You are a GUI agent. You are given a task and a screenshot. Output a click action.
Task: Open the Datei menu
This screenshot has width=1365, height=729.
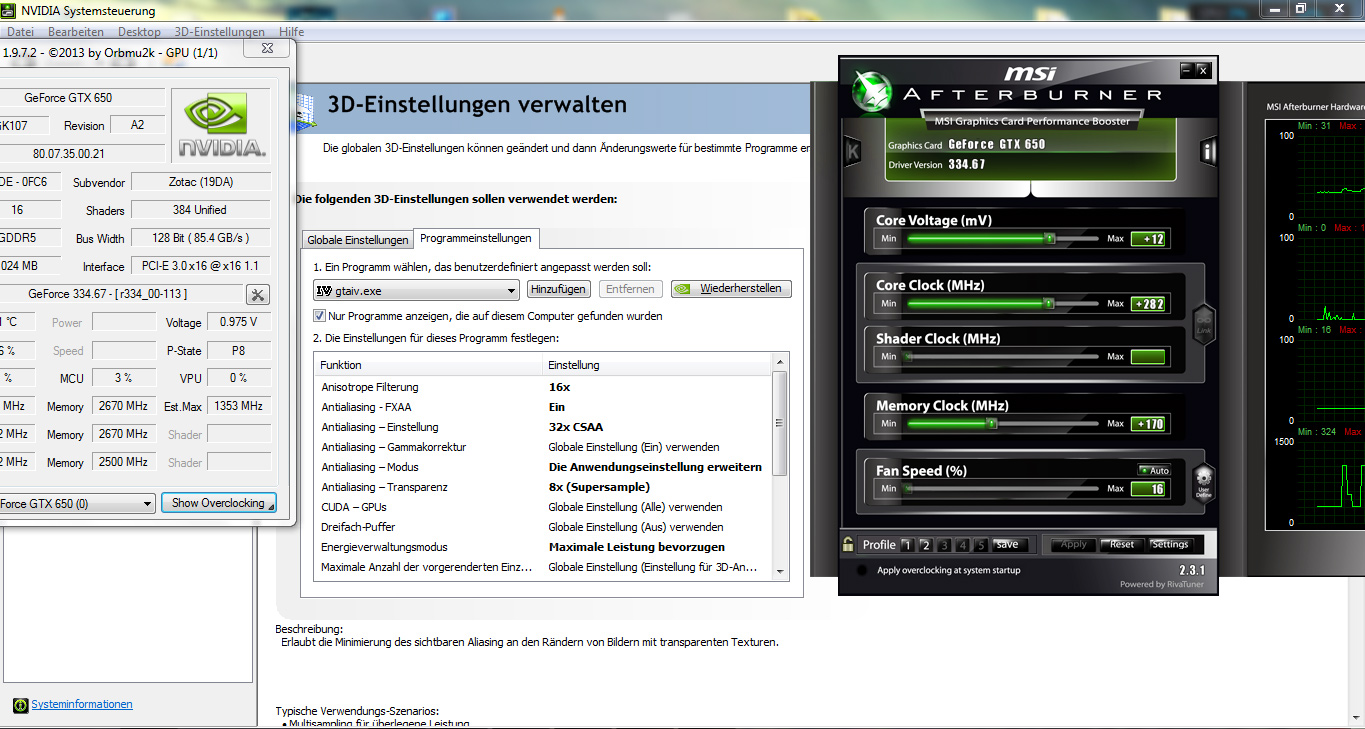[20, 32]
